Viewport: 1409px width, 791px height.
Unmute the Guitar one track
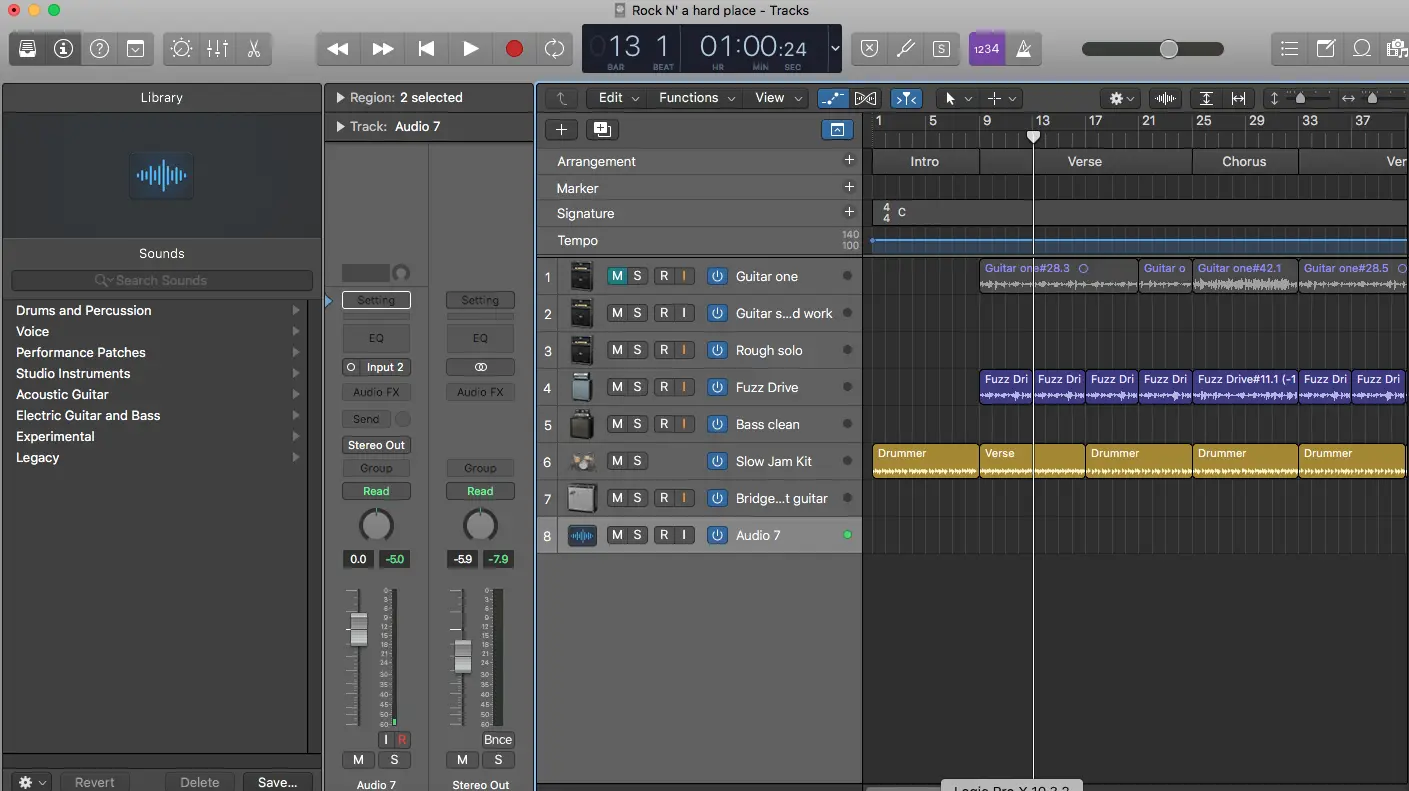coord(617,276)
